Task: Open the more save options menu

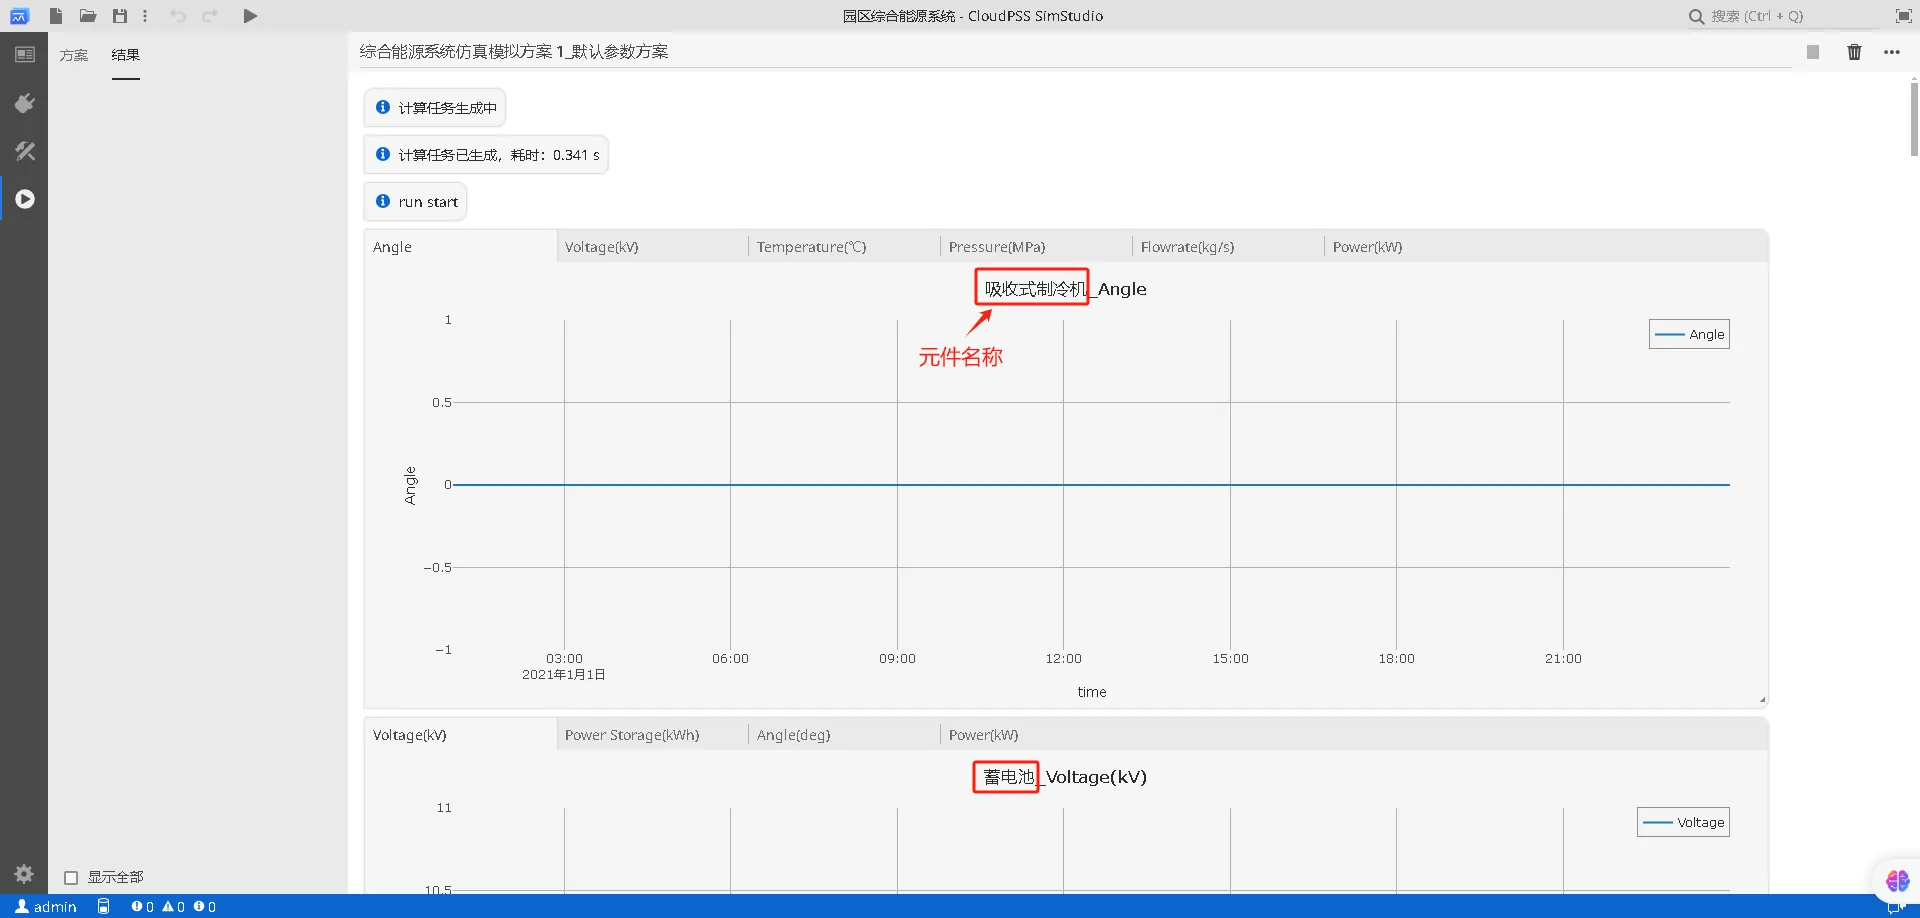Action: point(145,16)
